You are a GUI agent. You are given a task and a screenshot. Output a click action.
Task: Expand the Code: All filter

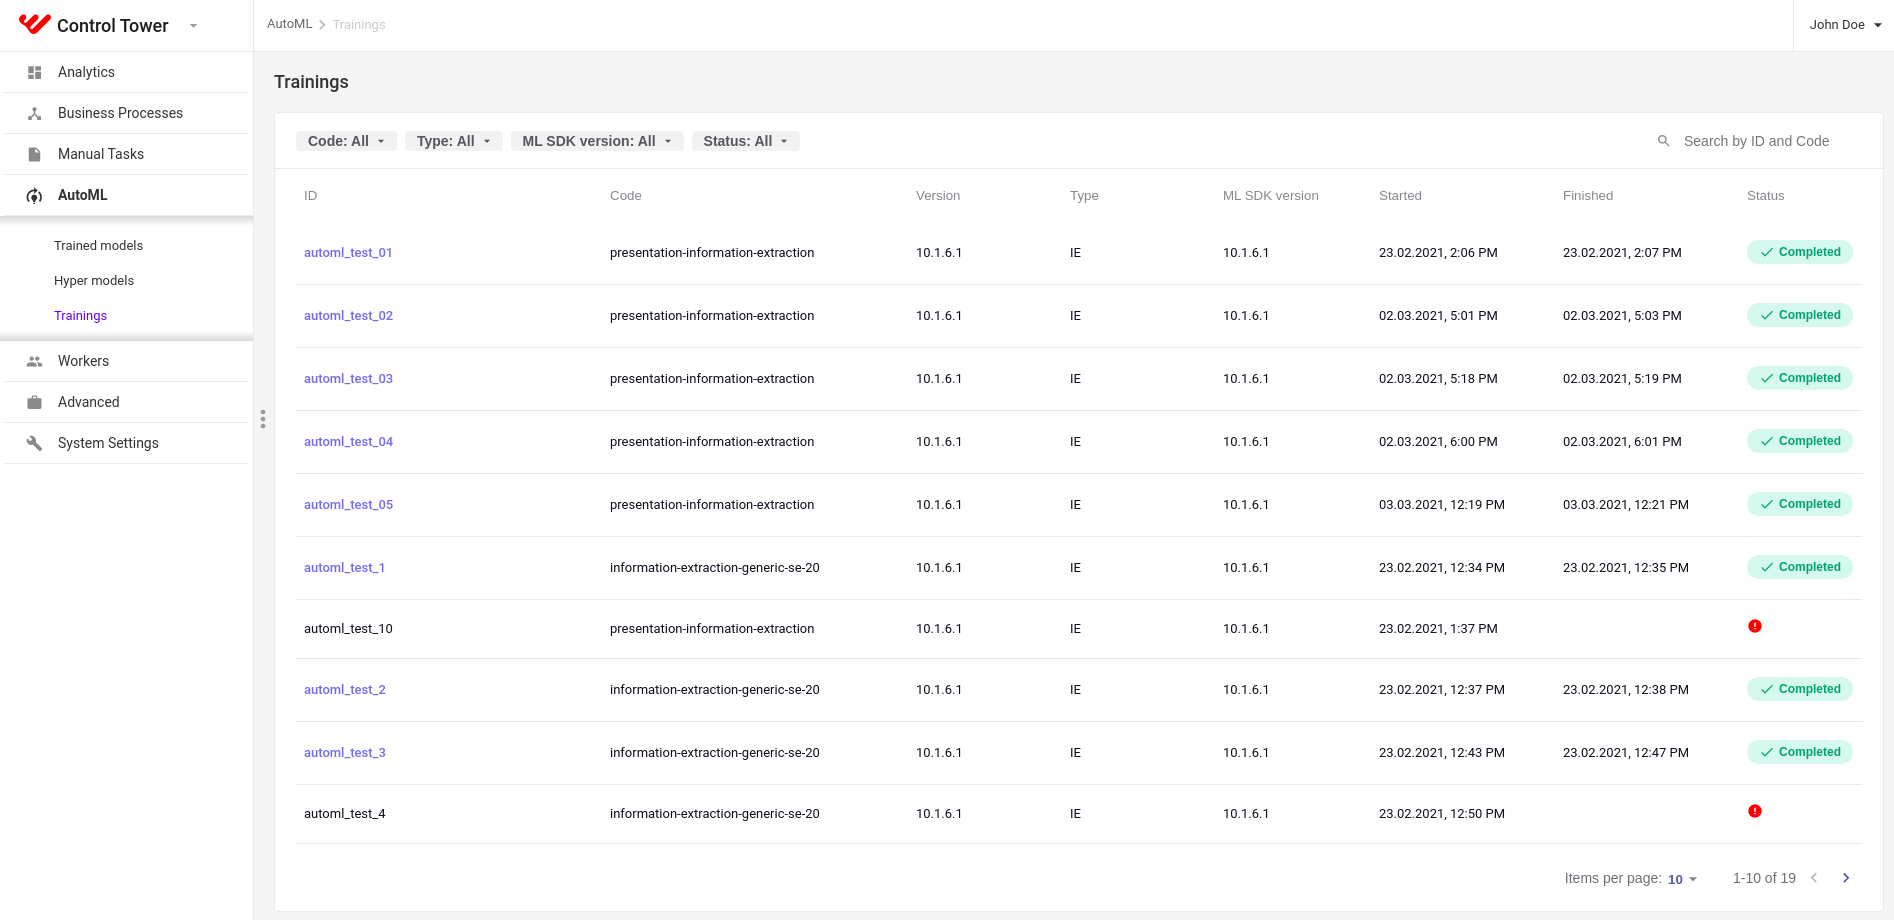(346, 141)
